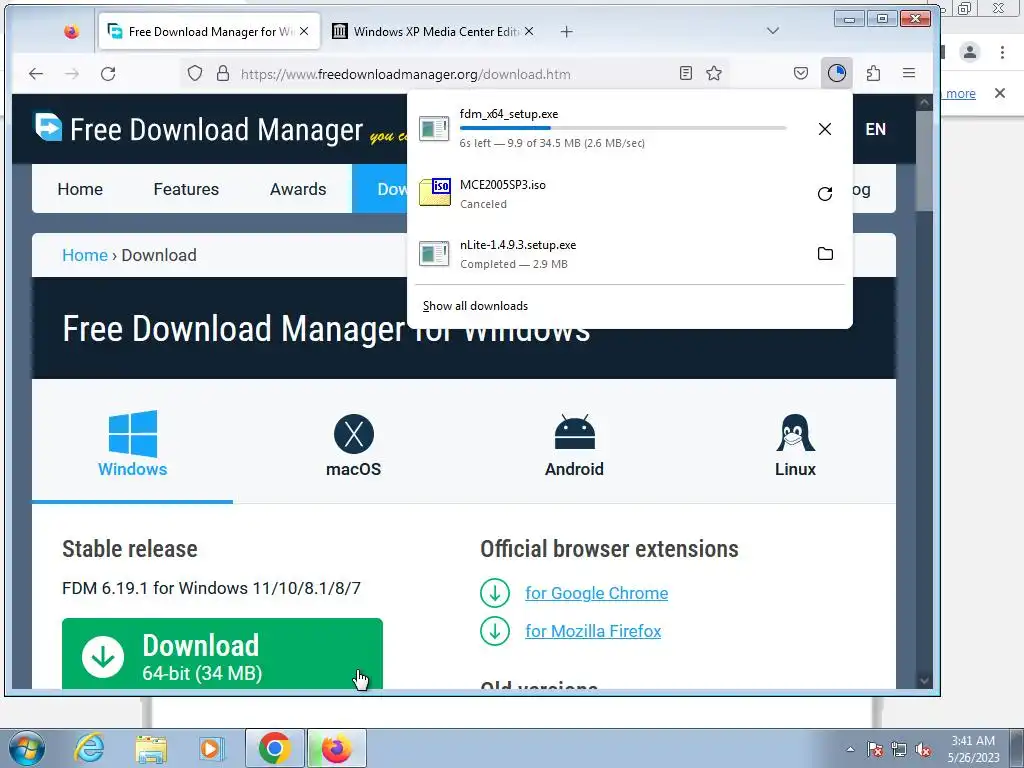The width and height of the screenshot is (1024, 768).
Task: Click the nLite setup file icon
Action: (x=434, y=253)
